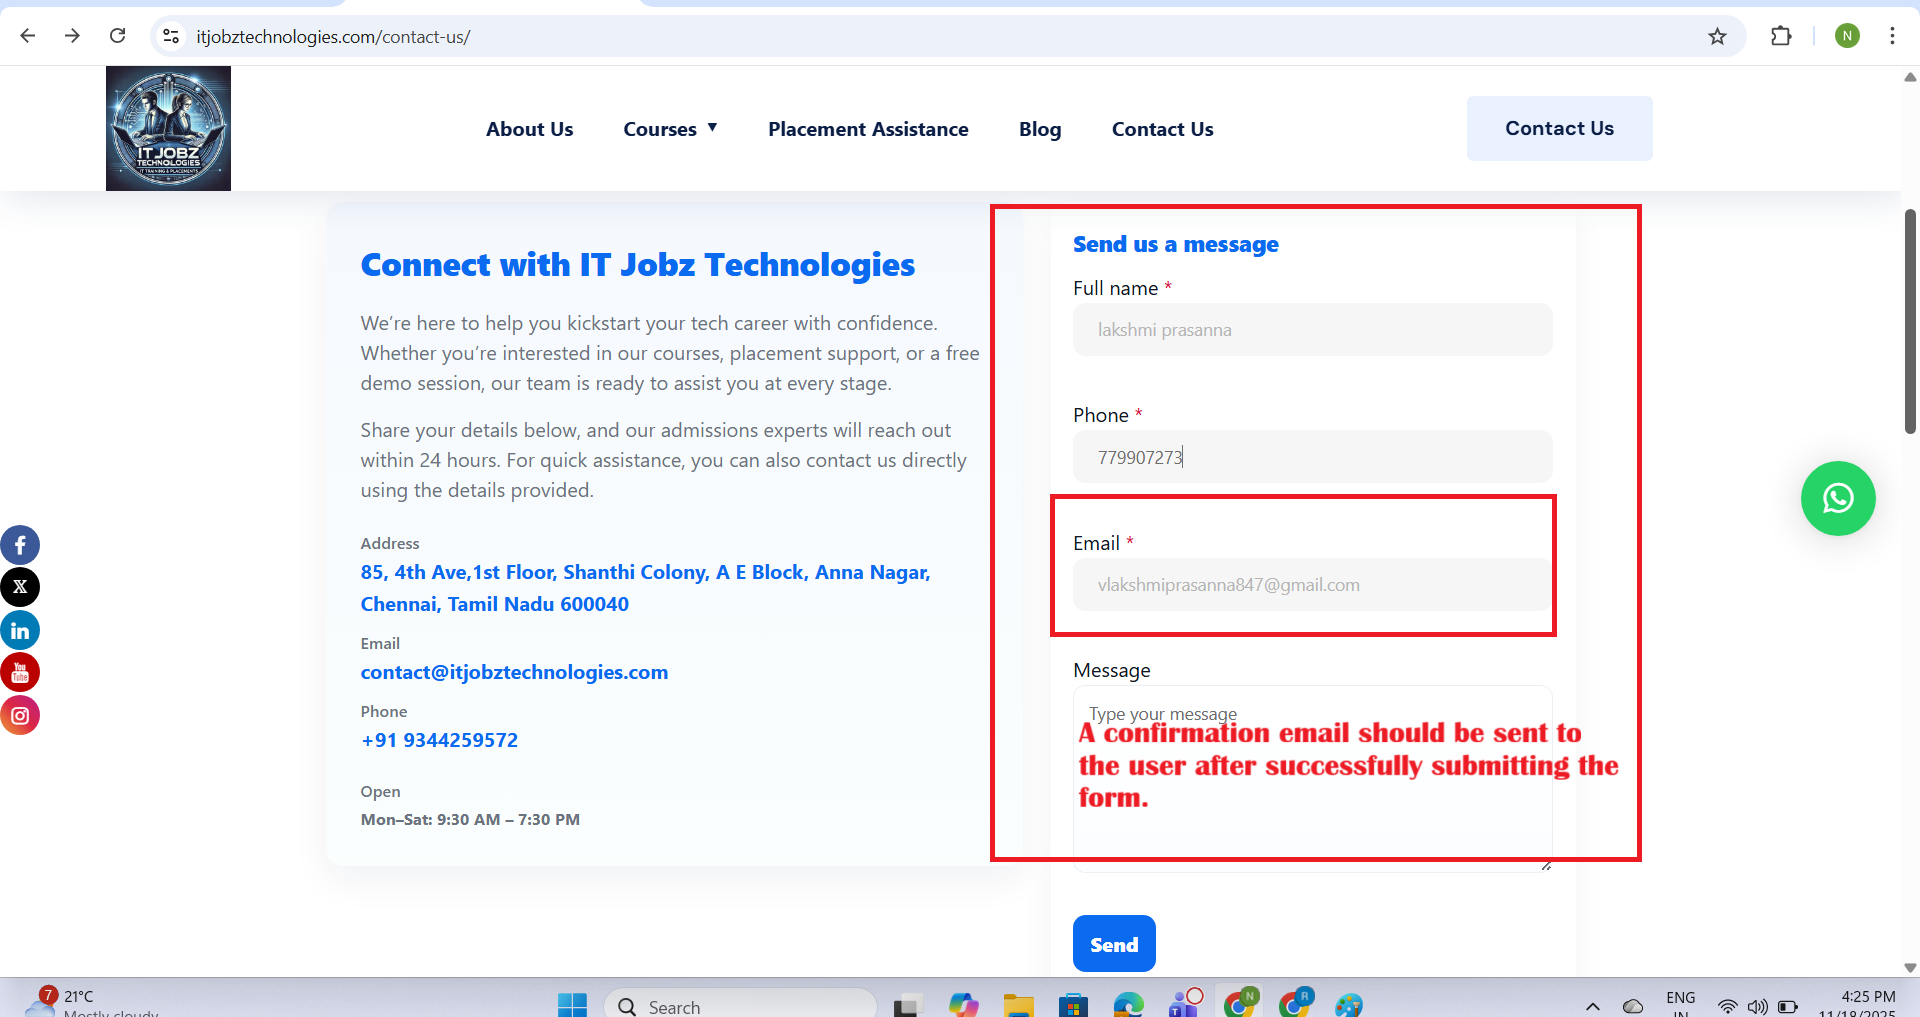Click the contact@itjobztechnologies.com email link
Screen dimensions: 1920x1017
click(x=514, y=672)
